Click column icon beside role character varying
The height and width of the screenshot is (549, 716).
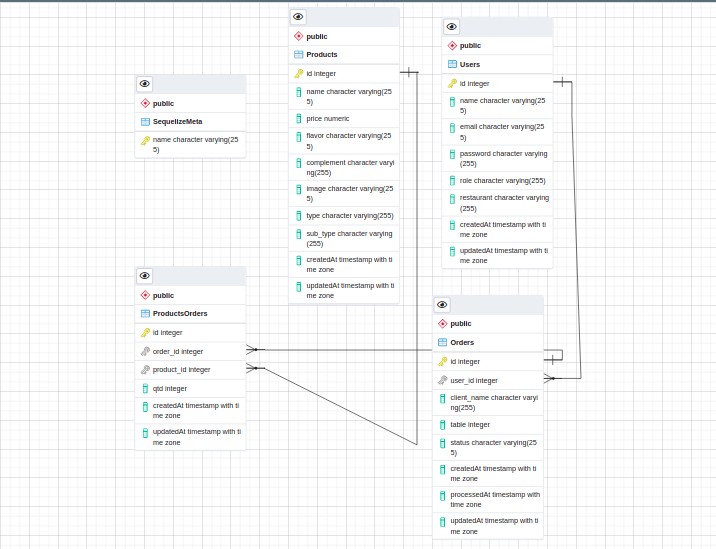[x=452, y=180]
